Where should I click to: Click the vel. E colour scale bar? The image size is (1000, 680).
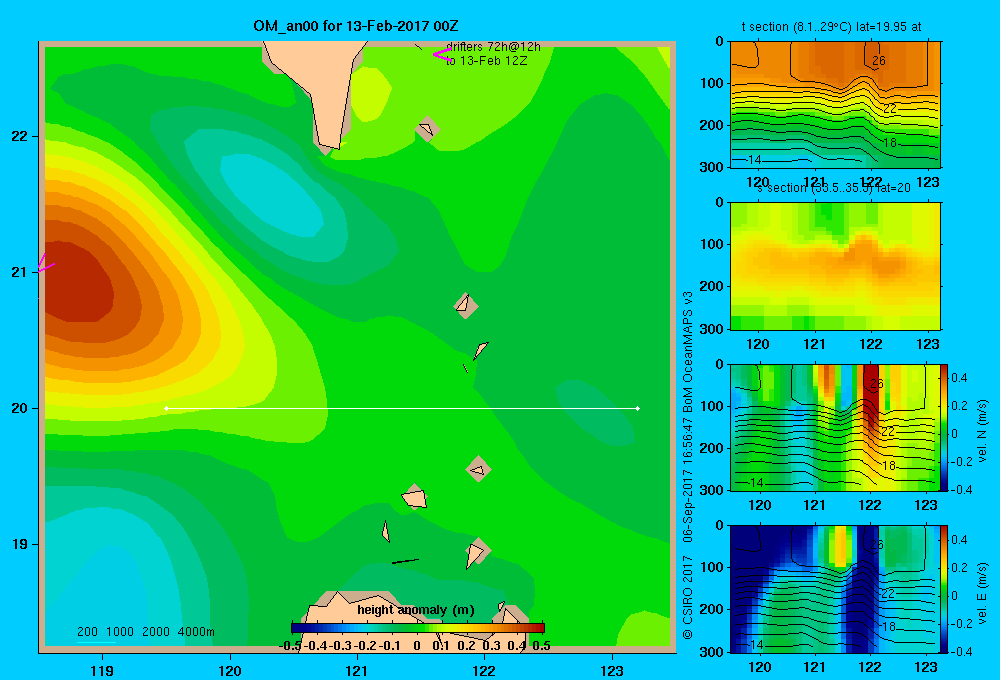point(945,589)
